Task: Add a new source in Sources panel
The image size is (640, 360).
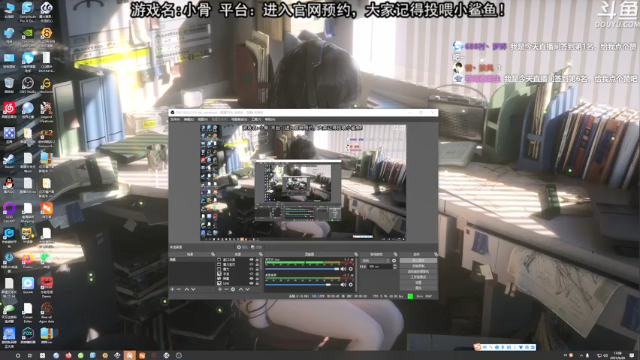Action: click(220, 289)
